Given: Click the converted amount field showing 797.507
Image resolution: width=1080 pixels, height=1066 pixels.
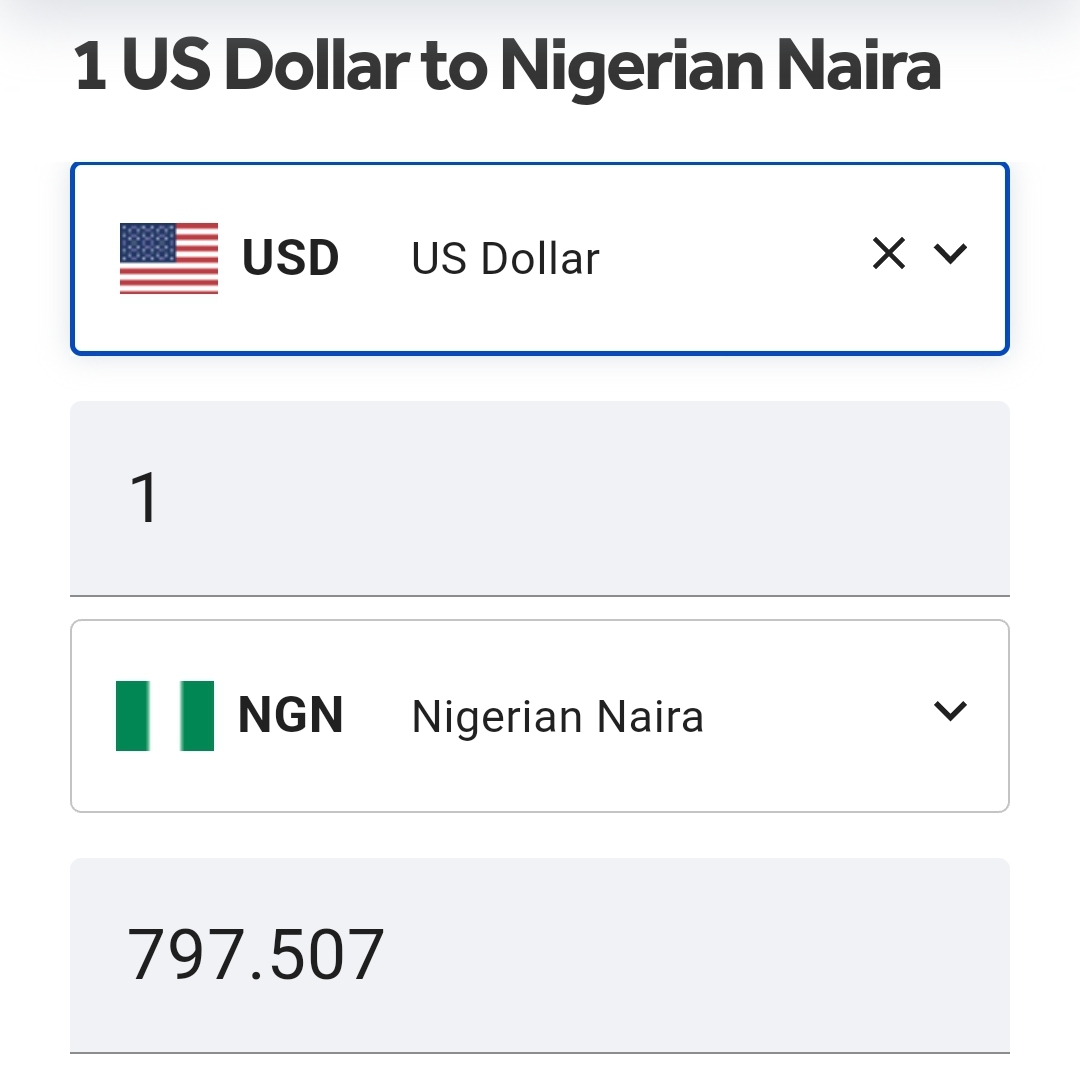Looking at the screenshot, I should click(x=540, y=955).
